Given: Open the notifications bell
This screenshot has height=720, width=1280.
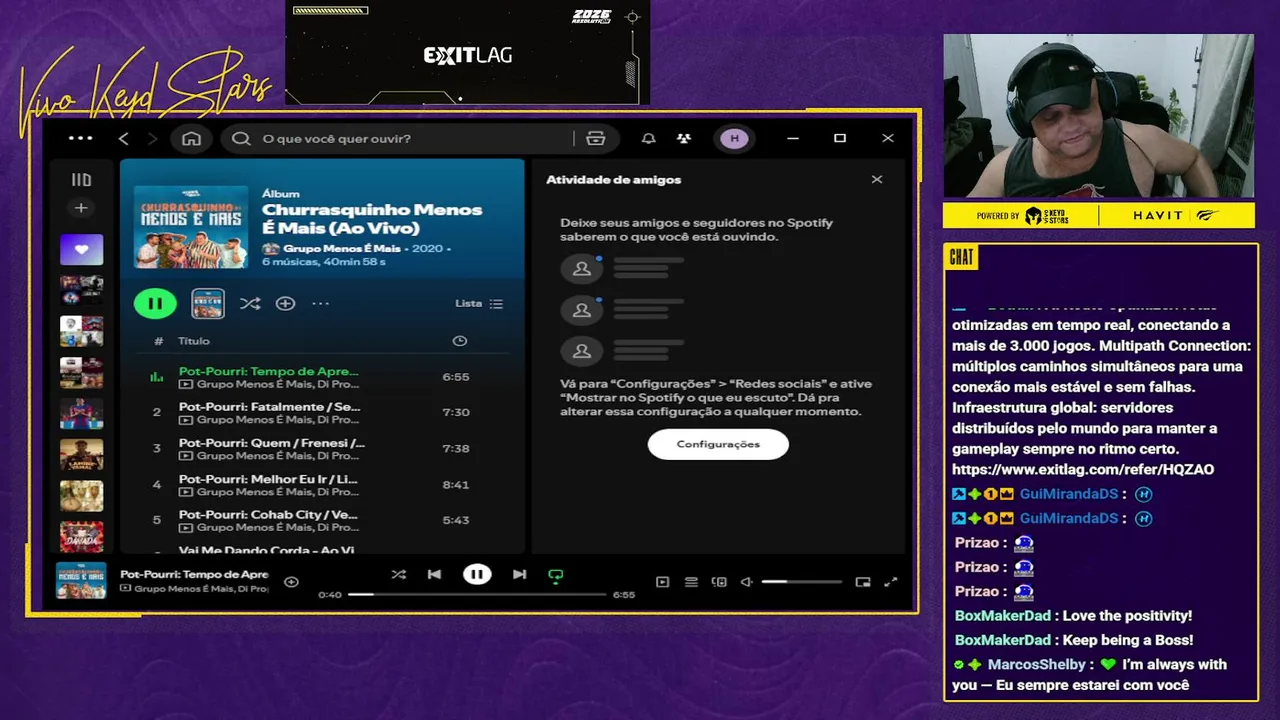Looking at the screenshot, I should 649,139.
